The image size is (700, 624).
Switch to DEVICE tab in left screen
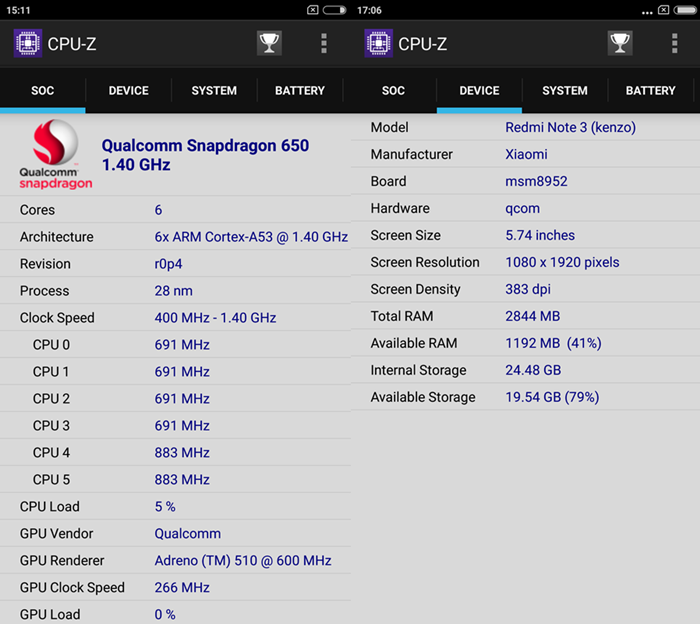(129, 91)
